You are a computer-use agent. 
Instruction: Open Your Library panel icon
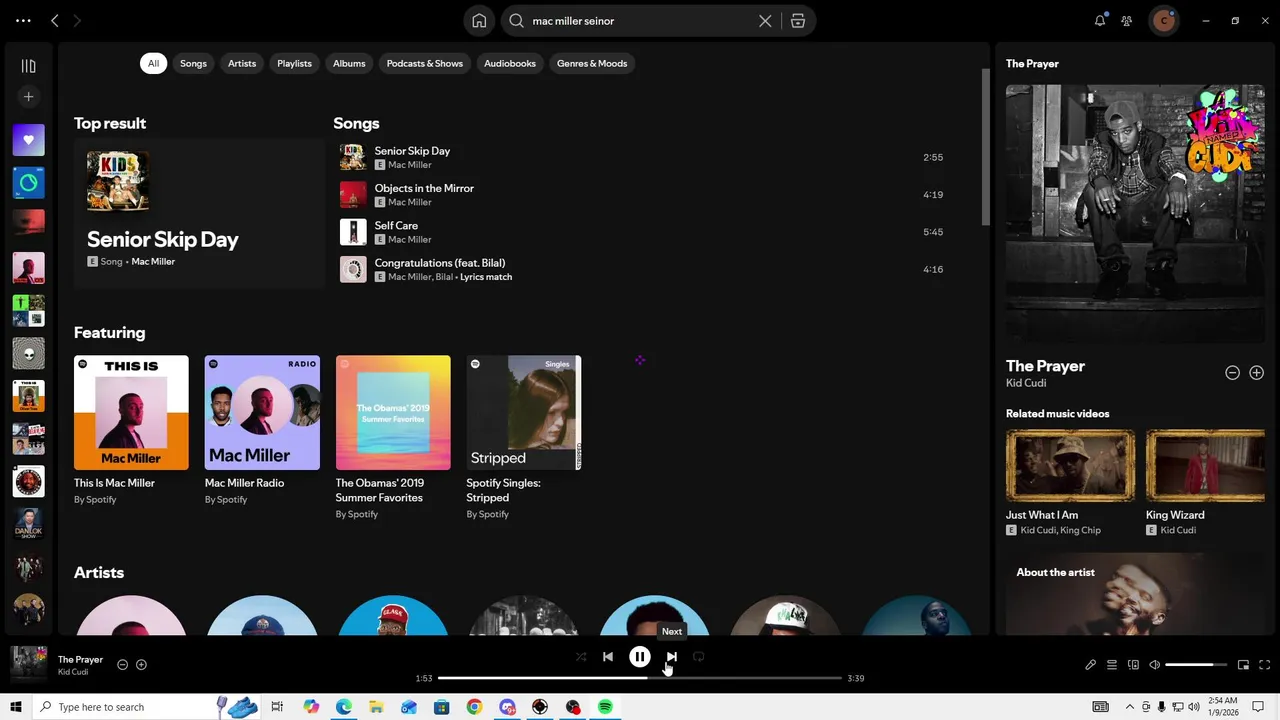pos(28,66)
